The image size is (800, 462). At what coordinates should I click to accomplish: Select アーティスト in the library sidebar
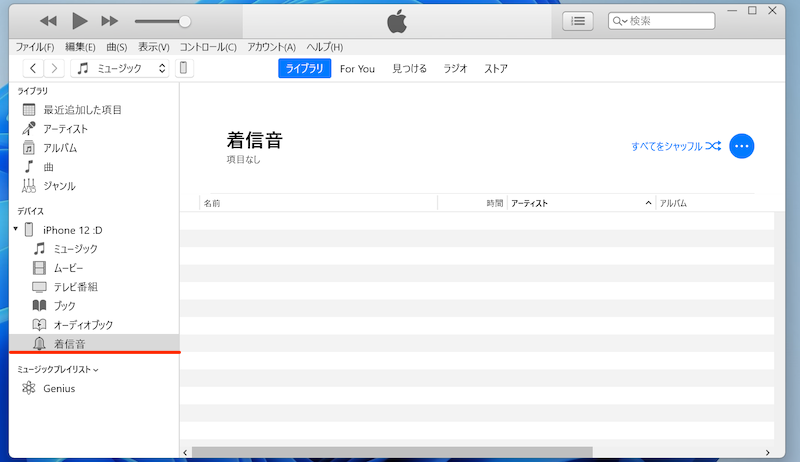pyautogui.click(x=65, y=129)
